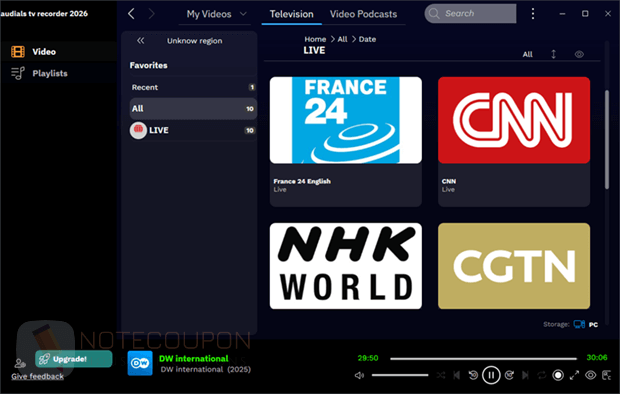
Task: Open the All filter above the channel grid
Action: tap(527, 55)
